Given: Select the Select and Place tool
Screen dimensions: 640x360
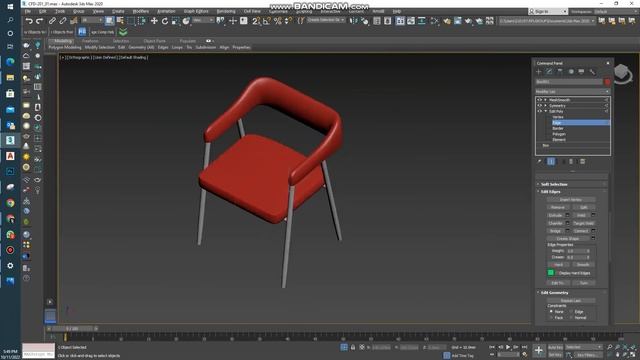Looking at the screenshot, I should 186,21.
